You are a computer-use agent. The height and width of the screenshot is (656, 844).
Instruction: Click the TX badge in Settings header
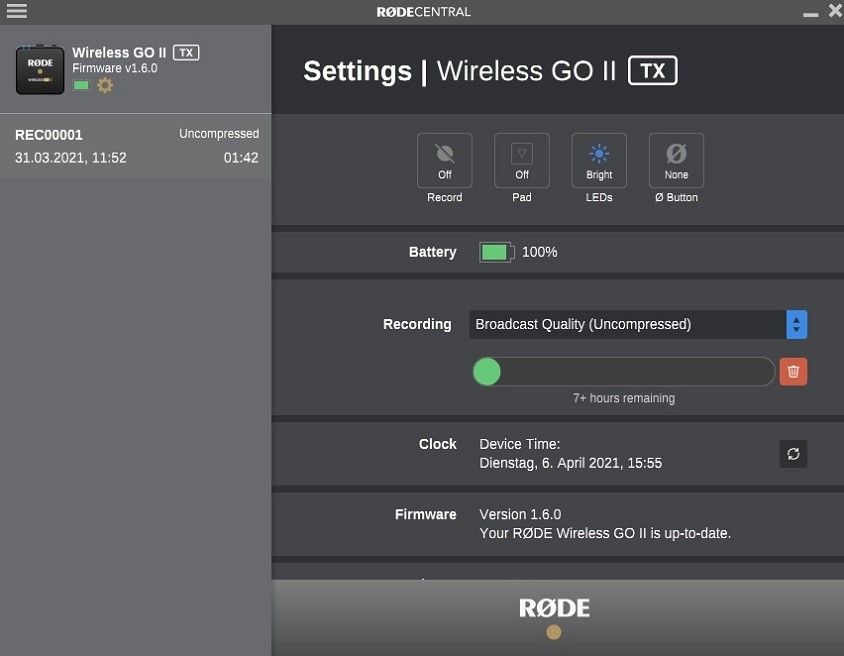[652, 70]
